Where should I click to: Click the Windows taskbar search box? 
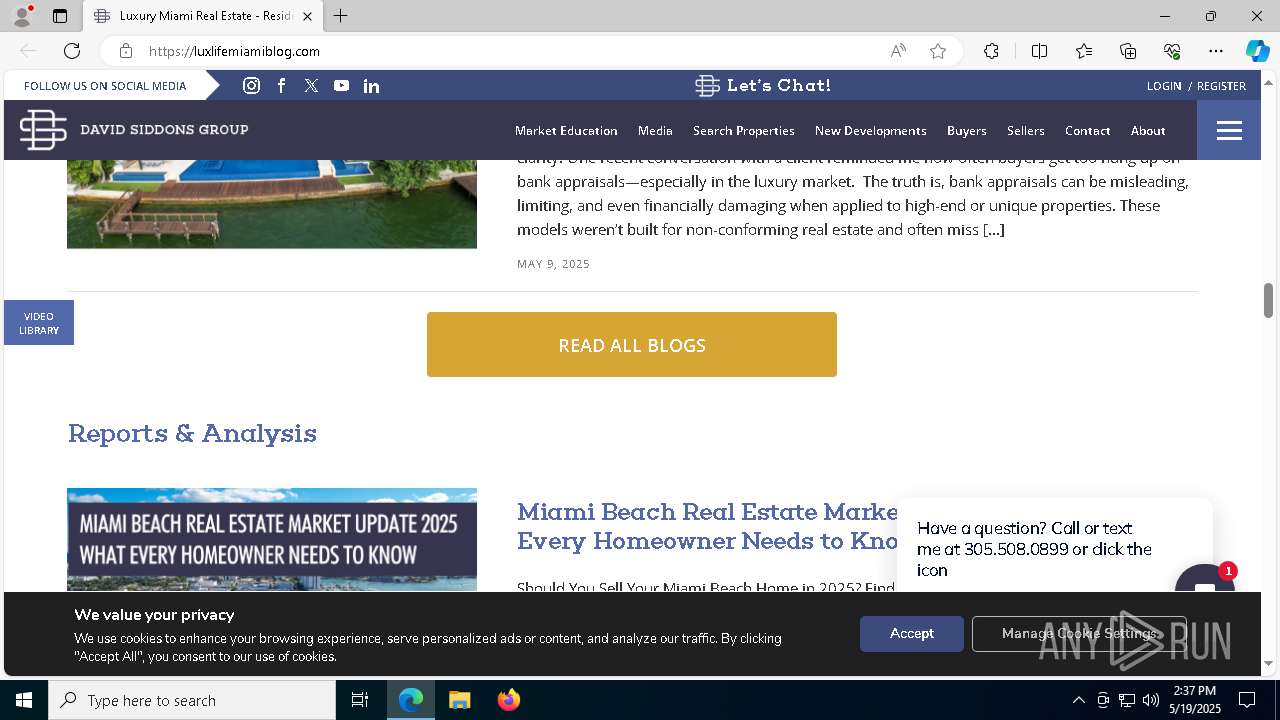(x=192, y=700)
